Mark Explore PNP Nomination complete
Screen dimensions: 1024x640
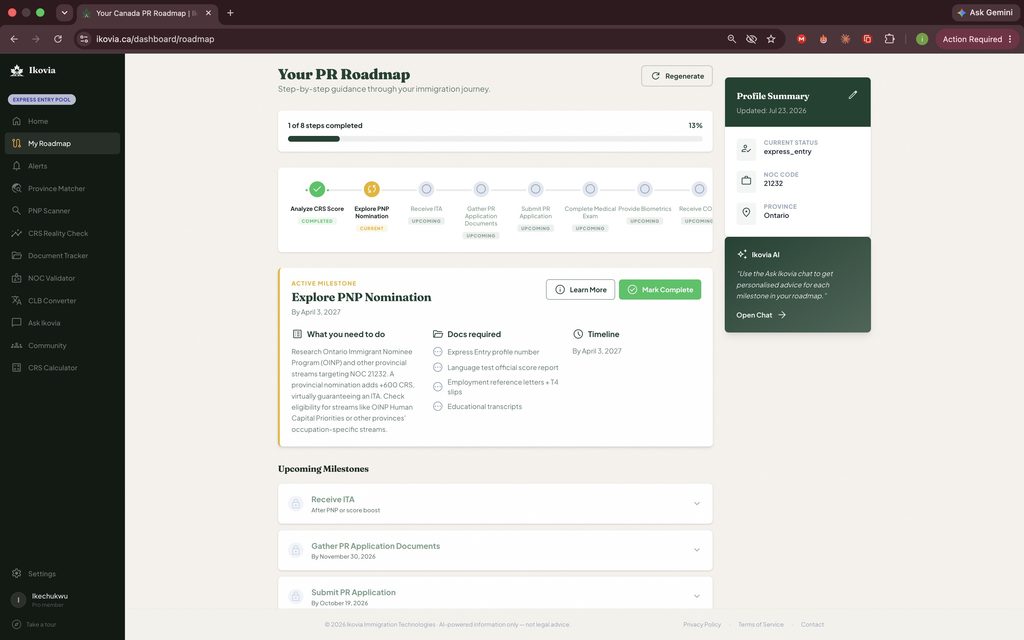660,289
